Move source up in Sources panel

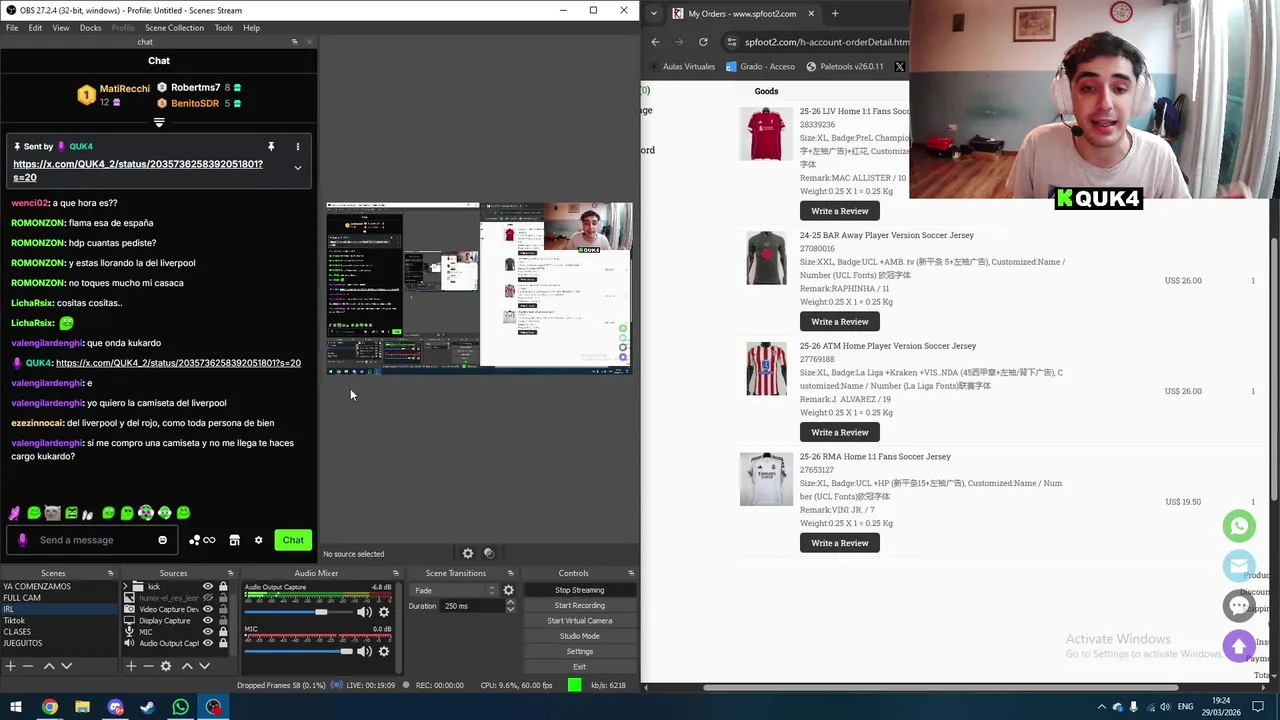[186, 666]
